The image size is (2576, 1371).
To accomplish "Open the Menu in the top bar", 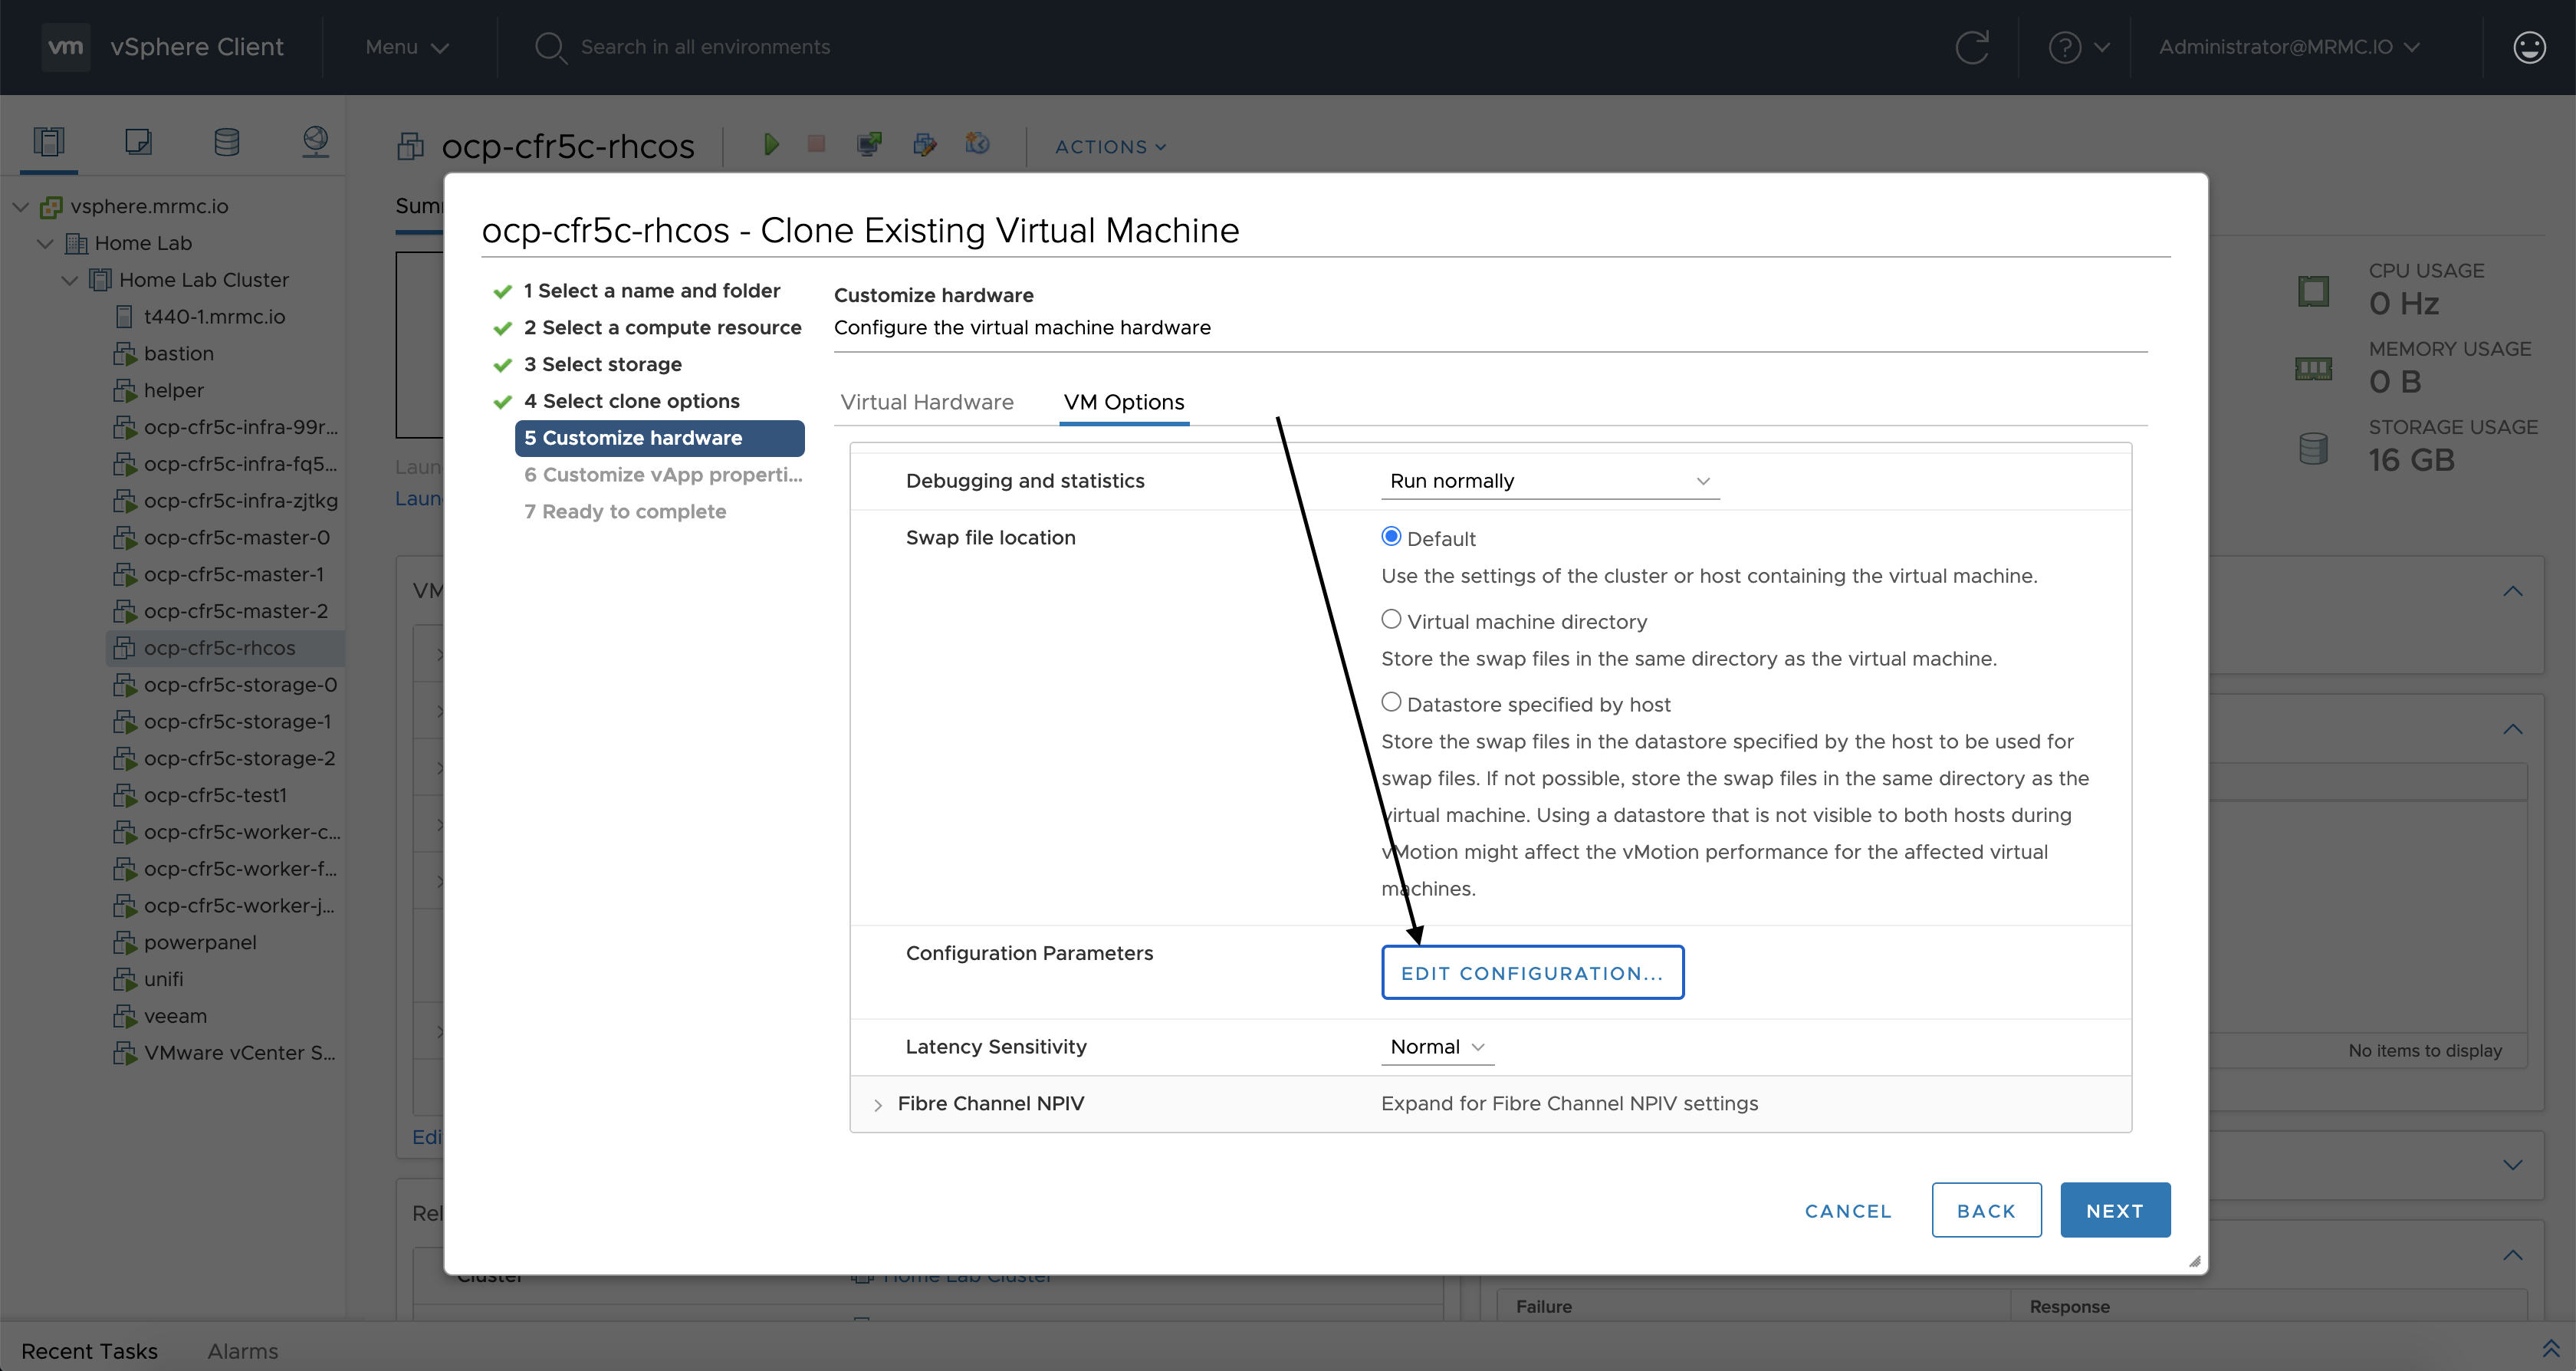I will (x=404, y=47).
